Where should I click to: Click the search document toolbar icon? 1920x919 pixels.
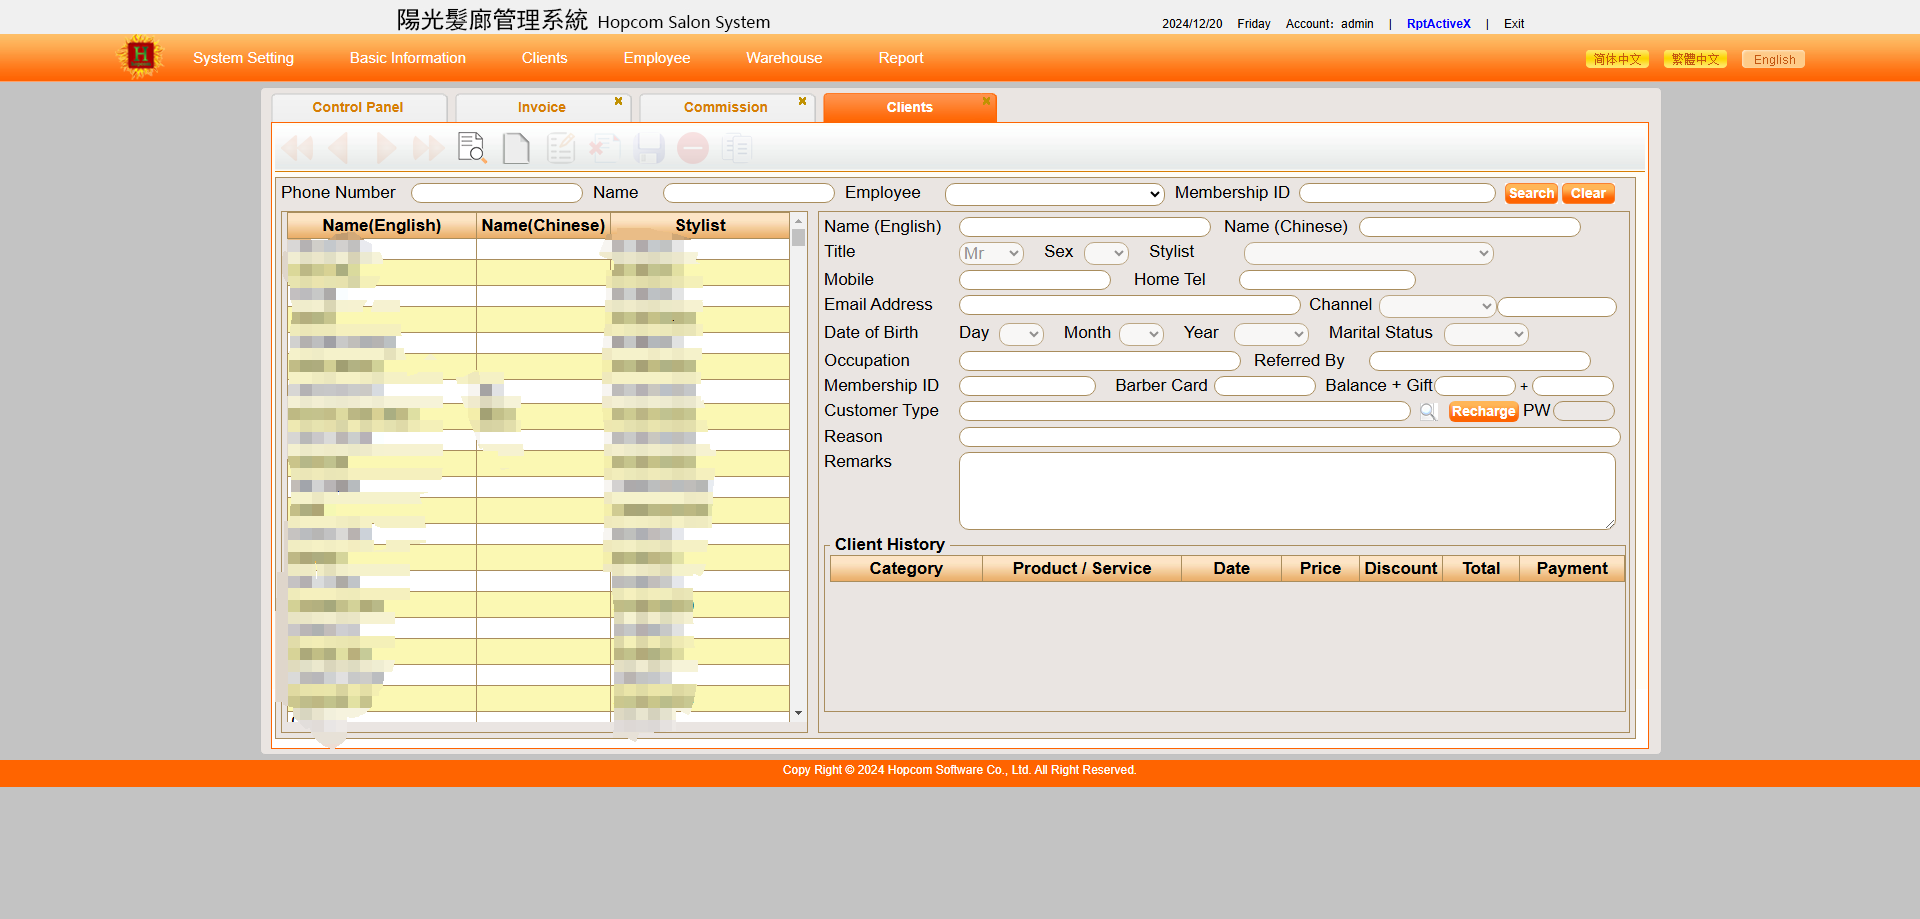[471, 148]
